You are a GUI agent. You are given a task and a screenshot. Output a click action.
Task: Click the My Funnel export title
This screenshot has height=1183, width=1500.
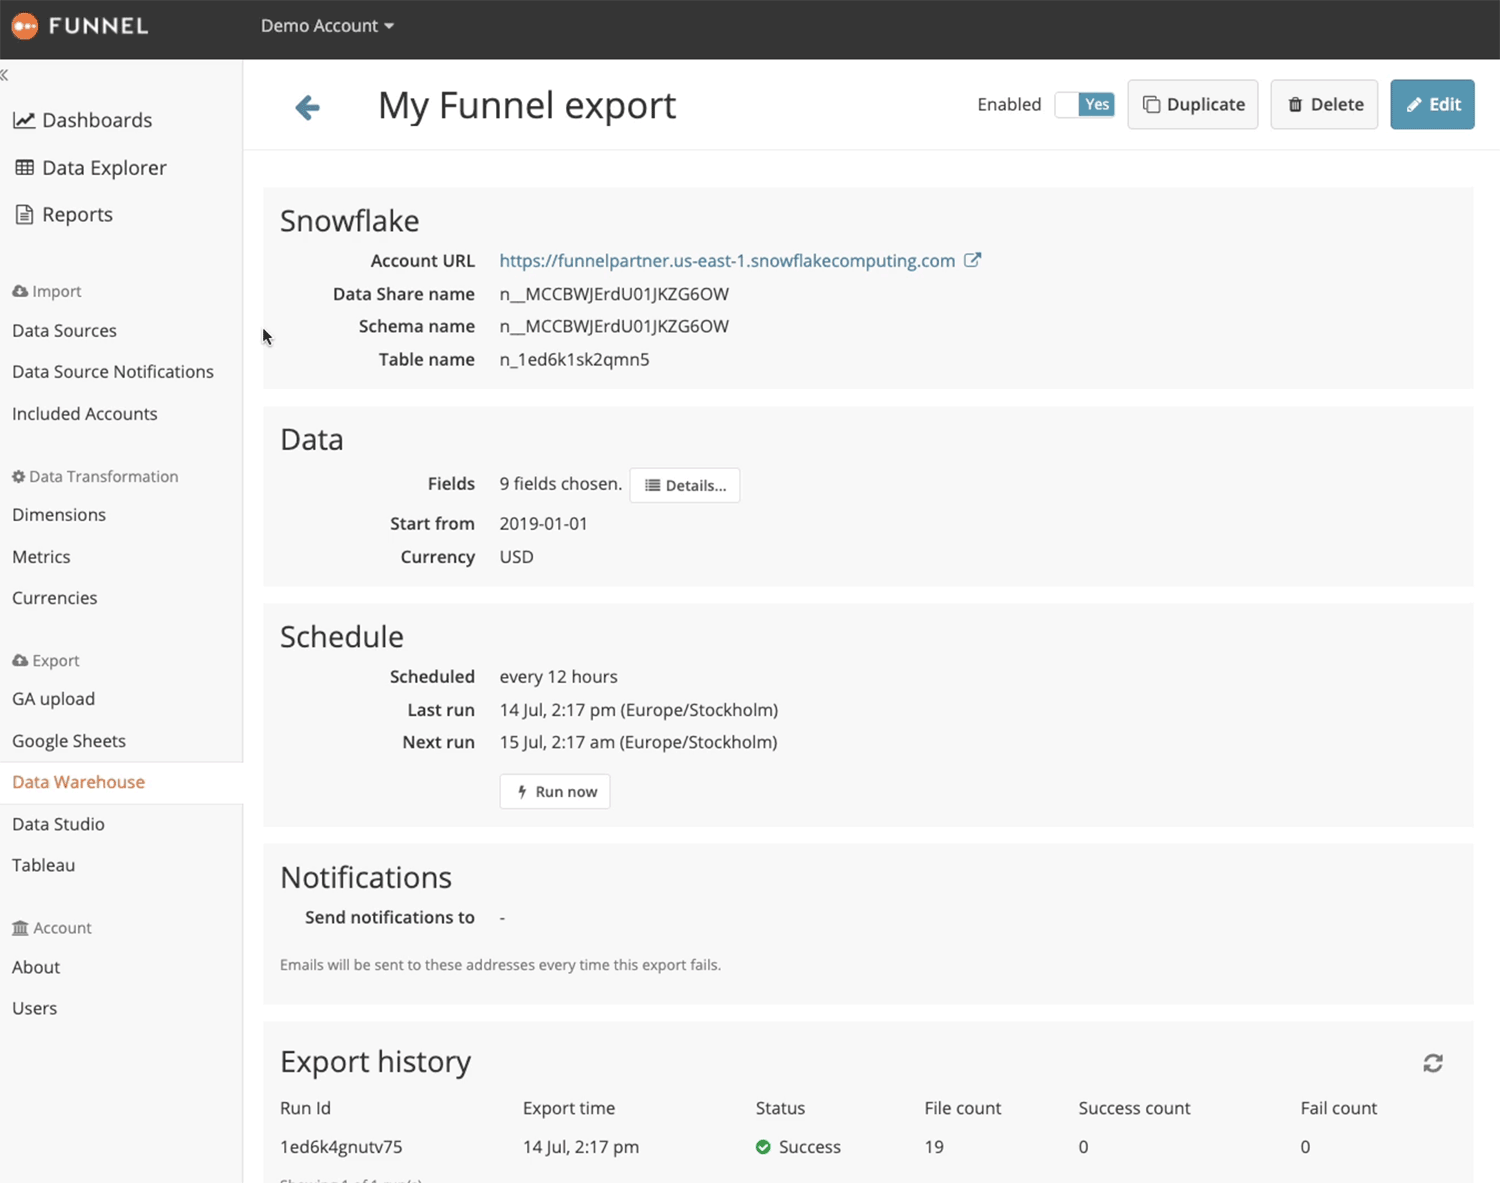[527, 106]
